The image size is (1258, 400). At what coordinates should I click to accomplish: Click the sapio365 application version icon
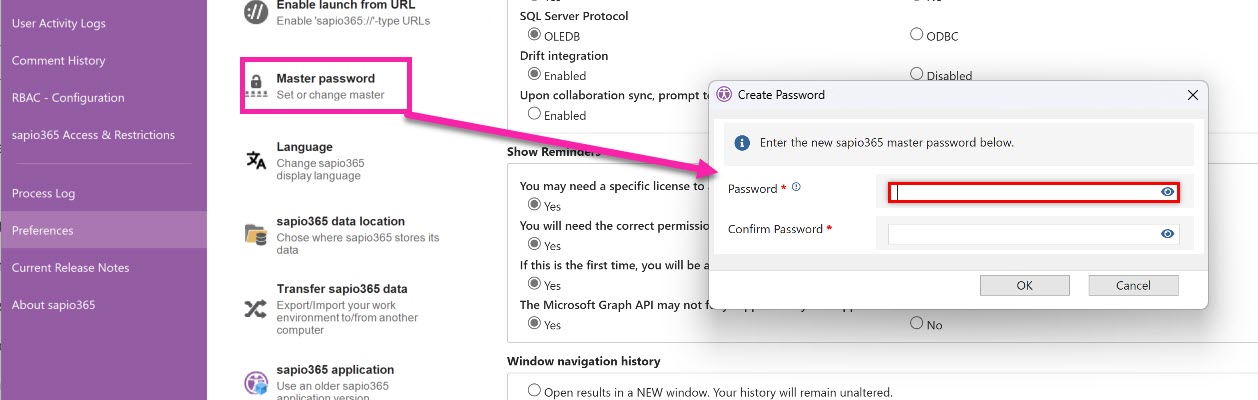pyautogui.click(x=256, y=383)
